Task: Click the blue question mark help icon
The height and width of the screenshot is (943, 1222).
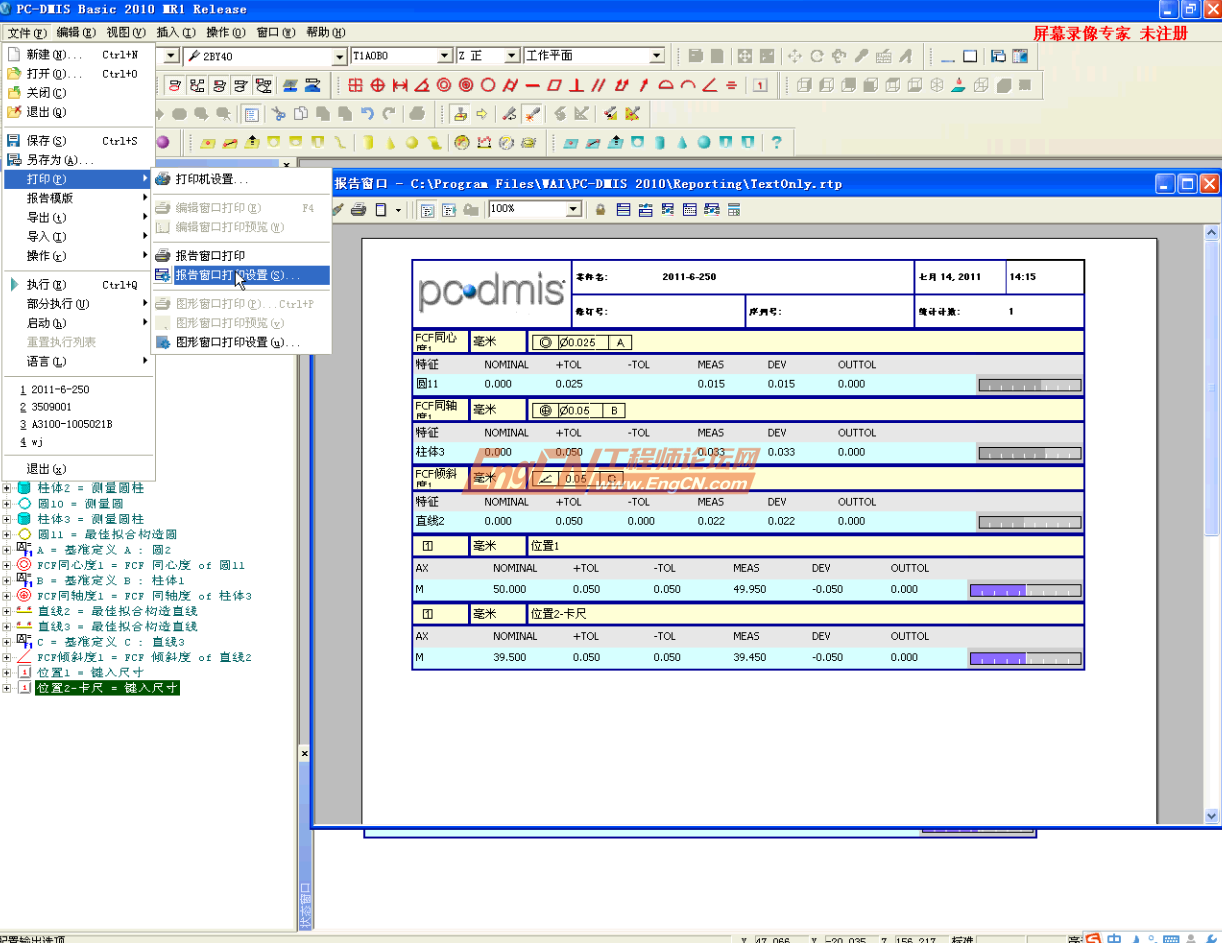Action: click(x=776, y=143)
